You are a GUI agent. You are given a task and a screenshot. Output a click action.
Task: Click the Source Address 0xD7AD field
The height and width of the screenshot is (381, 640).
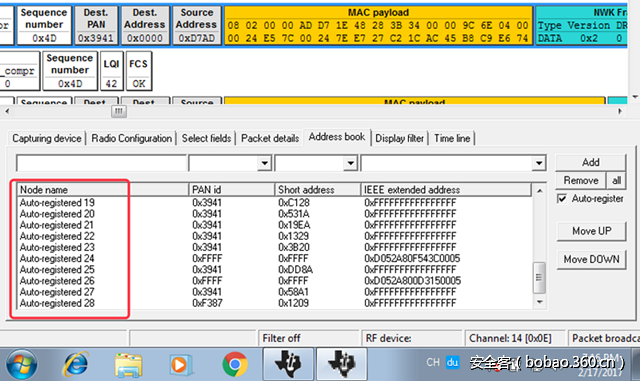pos(197,25)
